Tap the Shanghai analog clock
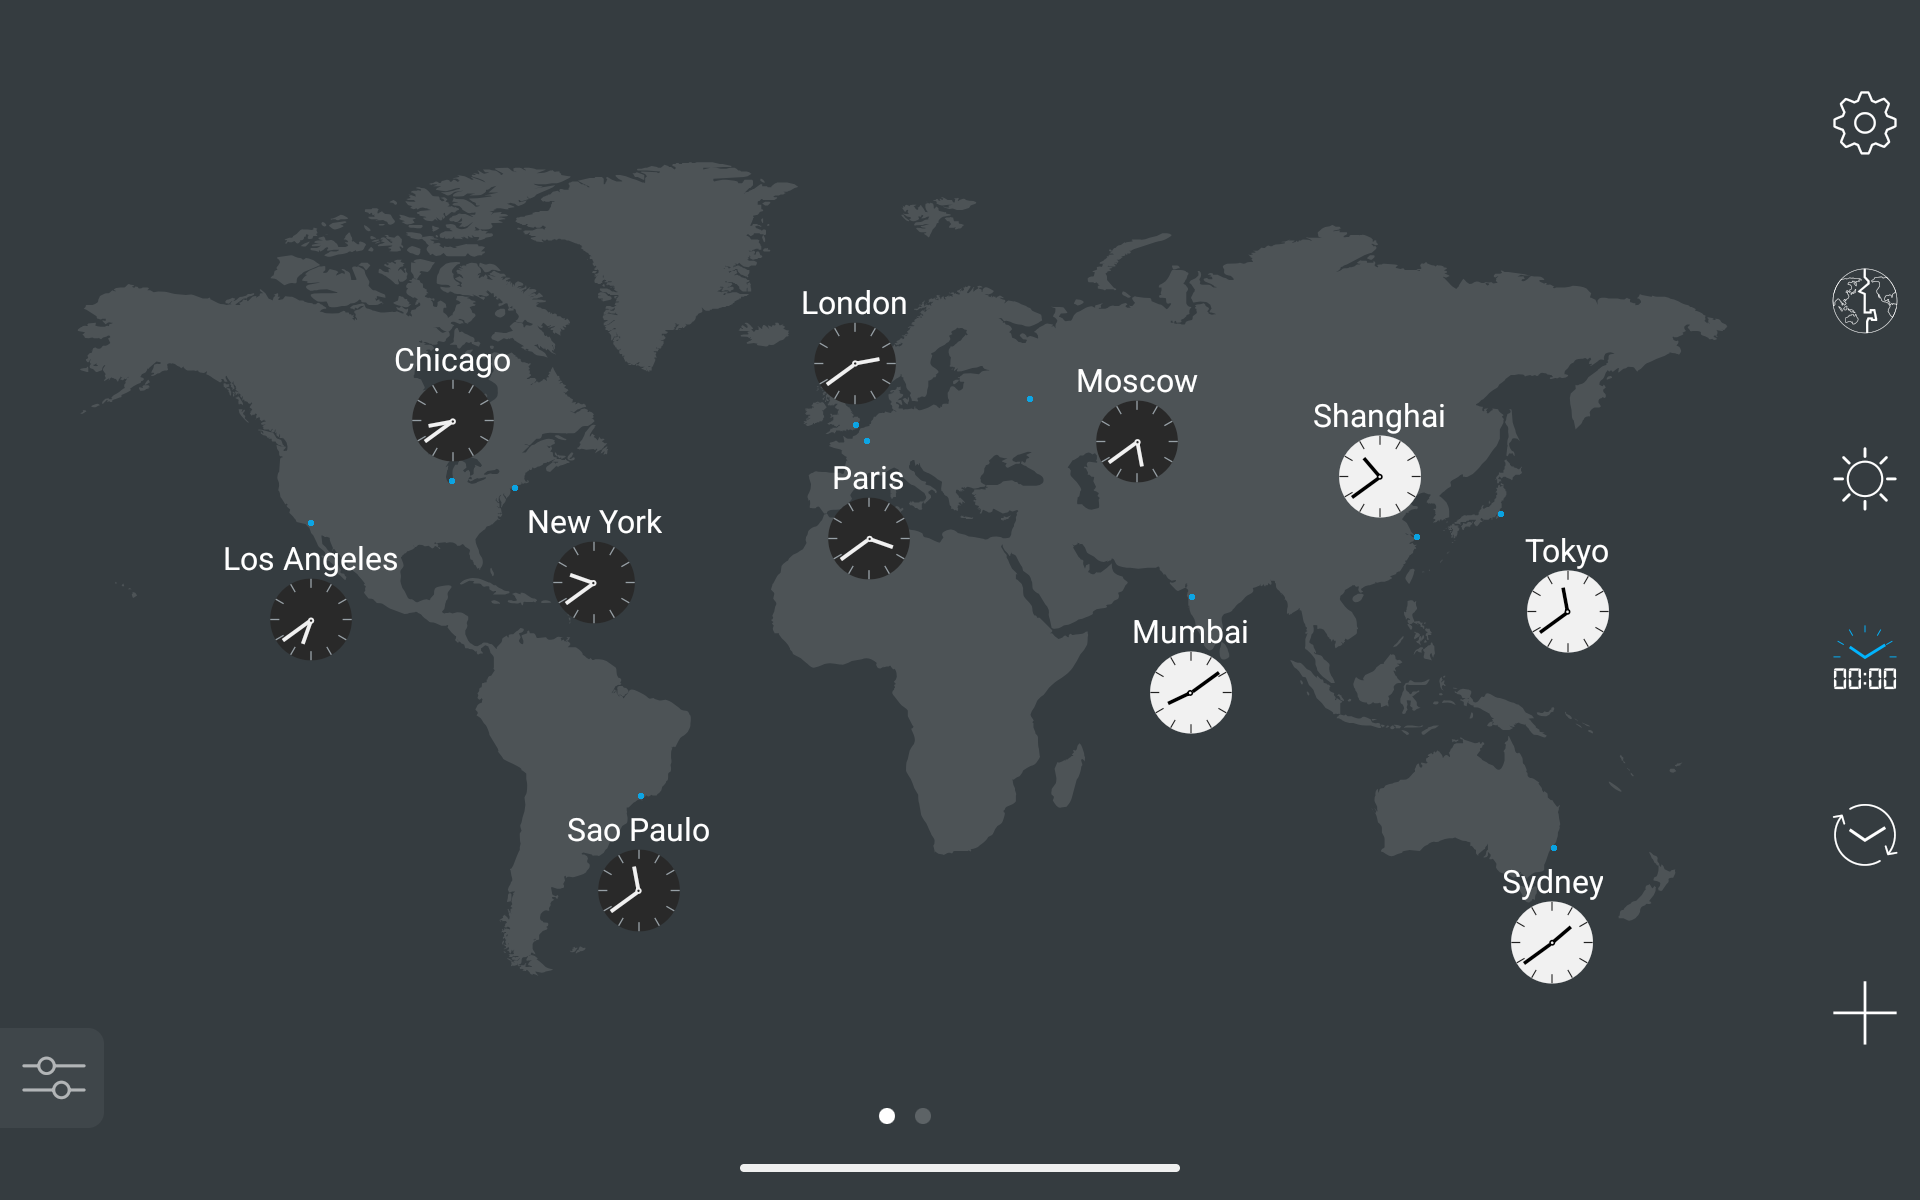 click(1380, 477)
